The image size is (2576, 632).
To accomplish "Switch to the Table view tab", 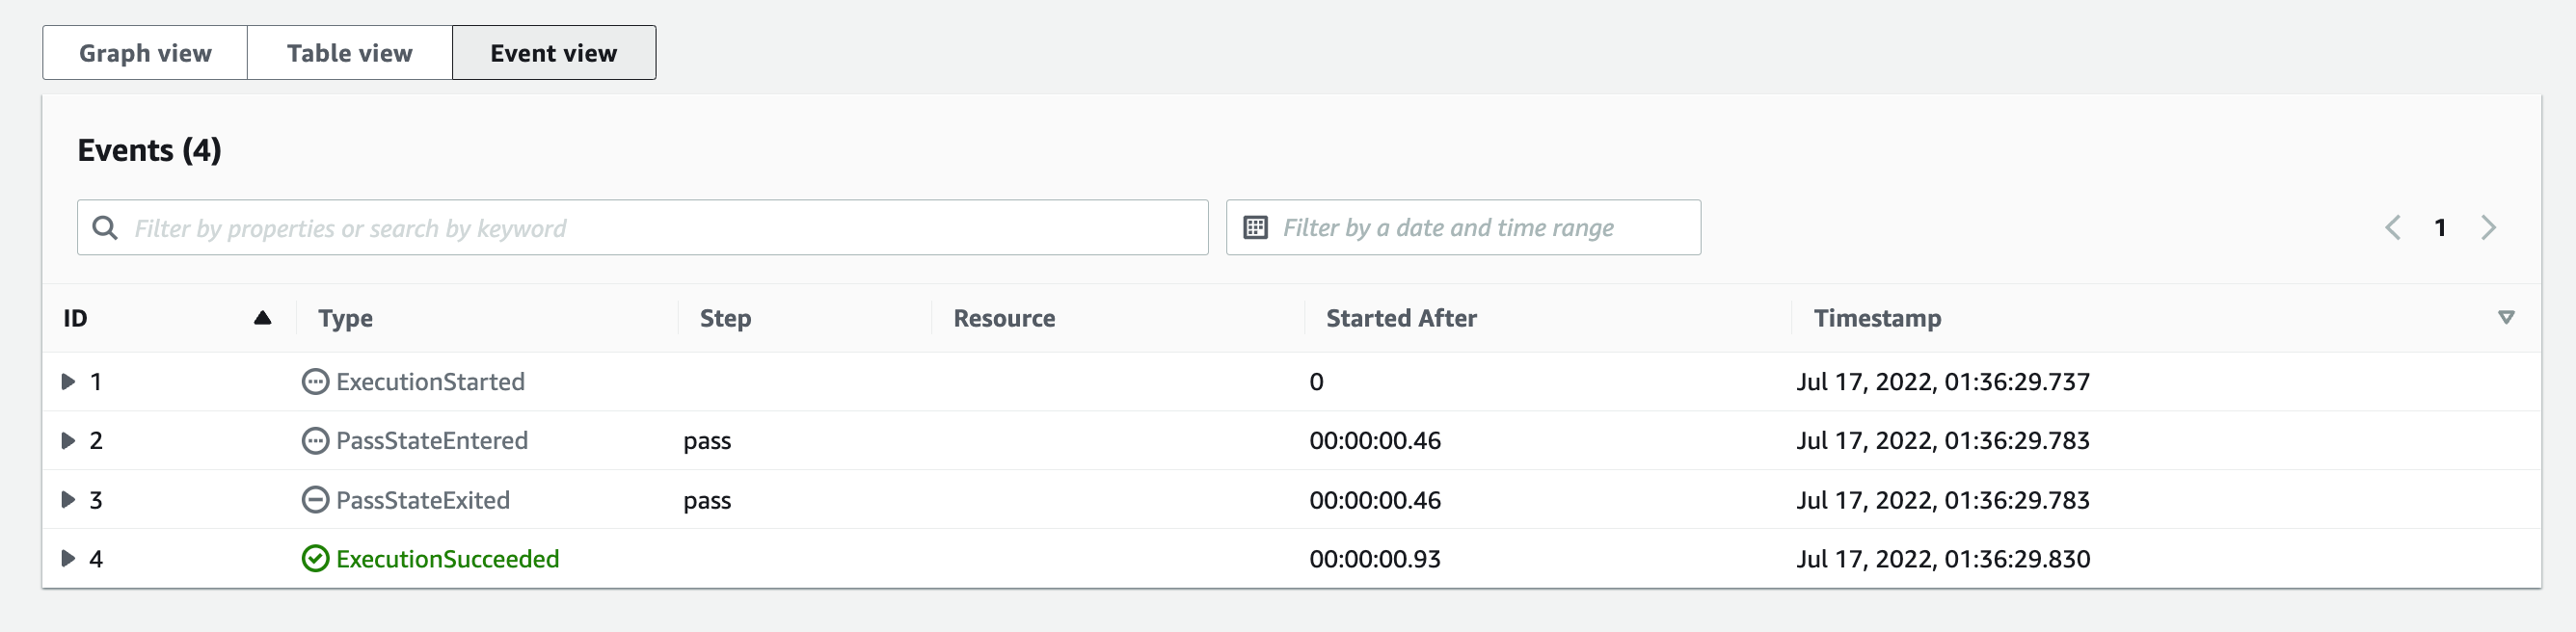I will [350, 53].
